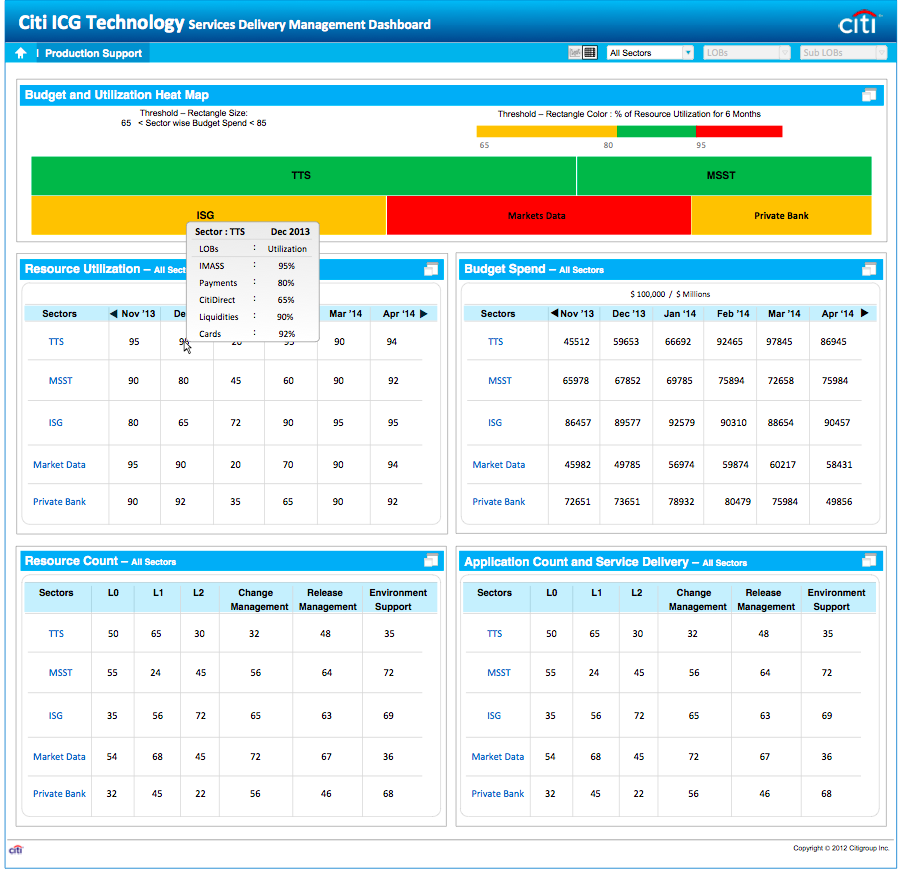902x872 pixels.
Task: Open the LOBs dropdown
Action: click(x=747, y=53)
